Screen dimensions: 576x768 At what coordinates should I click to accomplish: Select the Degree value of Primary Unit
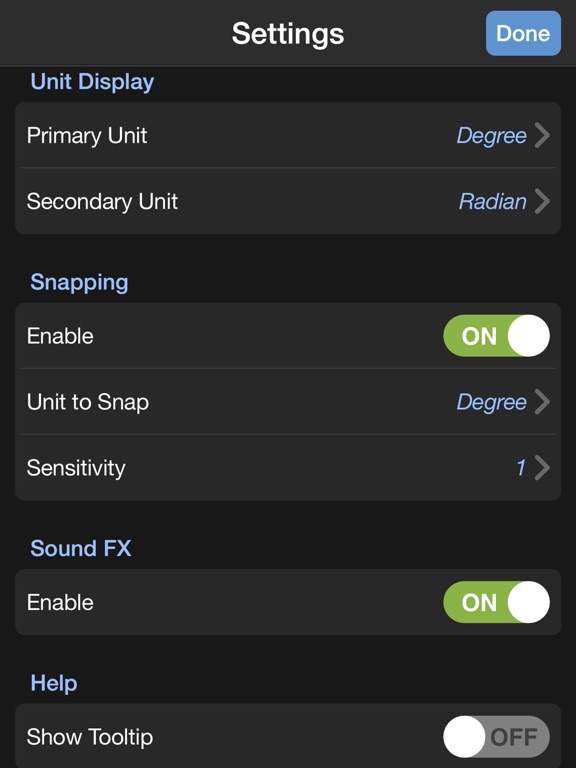coord(491,136)
